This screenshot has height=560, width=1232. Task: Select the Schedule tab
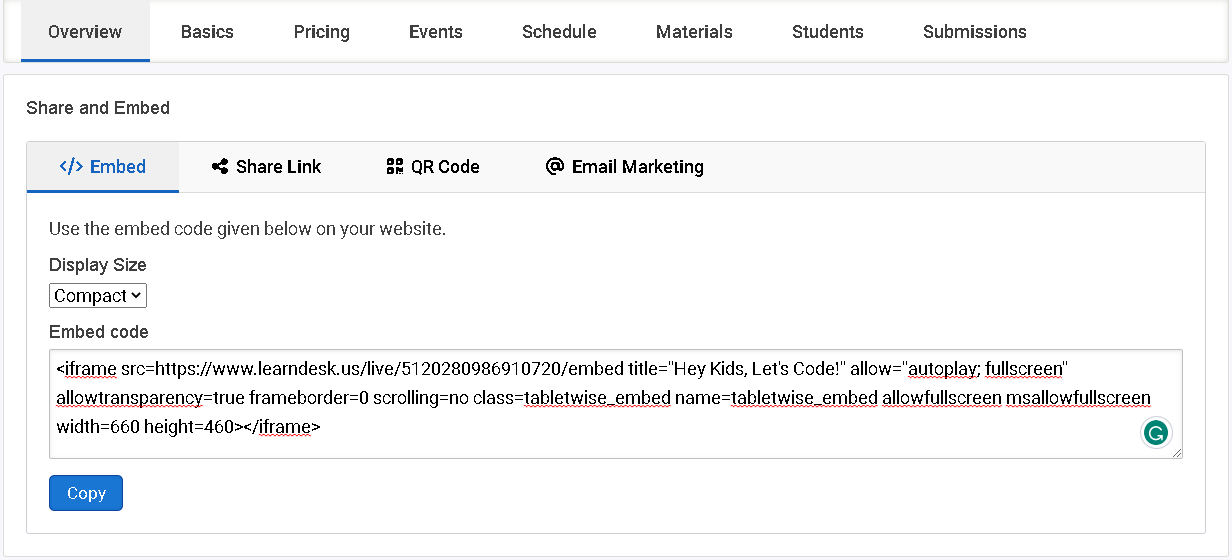pos(559,32)
